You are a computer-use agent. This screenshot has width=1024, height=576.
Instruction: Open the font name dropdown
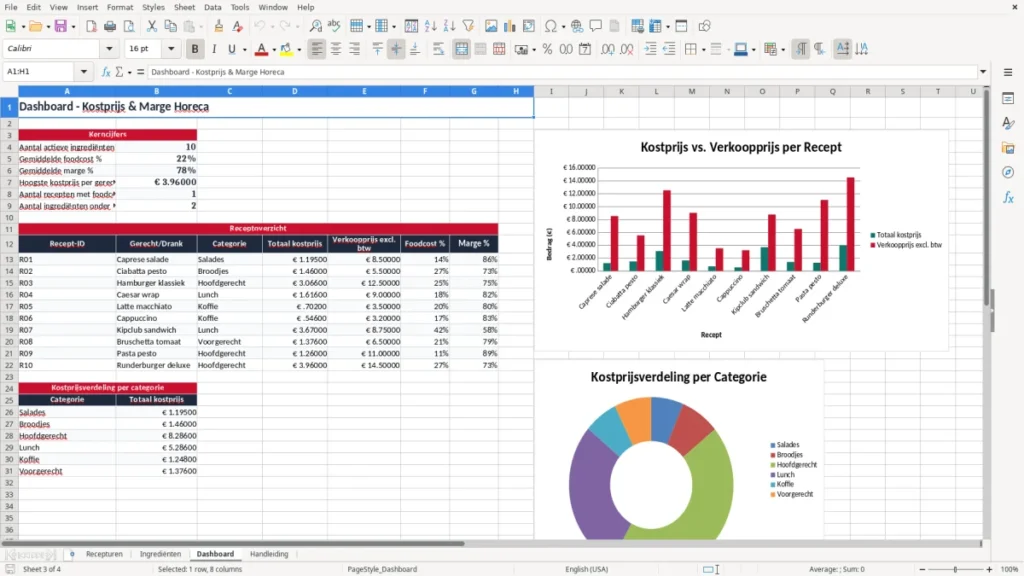[x=109, y=48]
